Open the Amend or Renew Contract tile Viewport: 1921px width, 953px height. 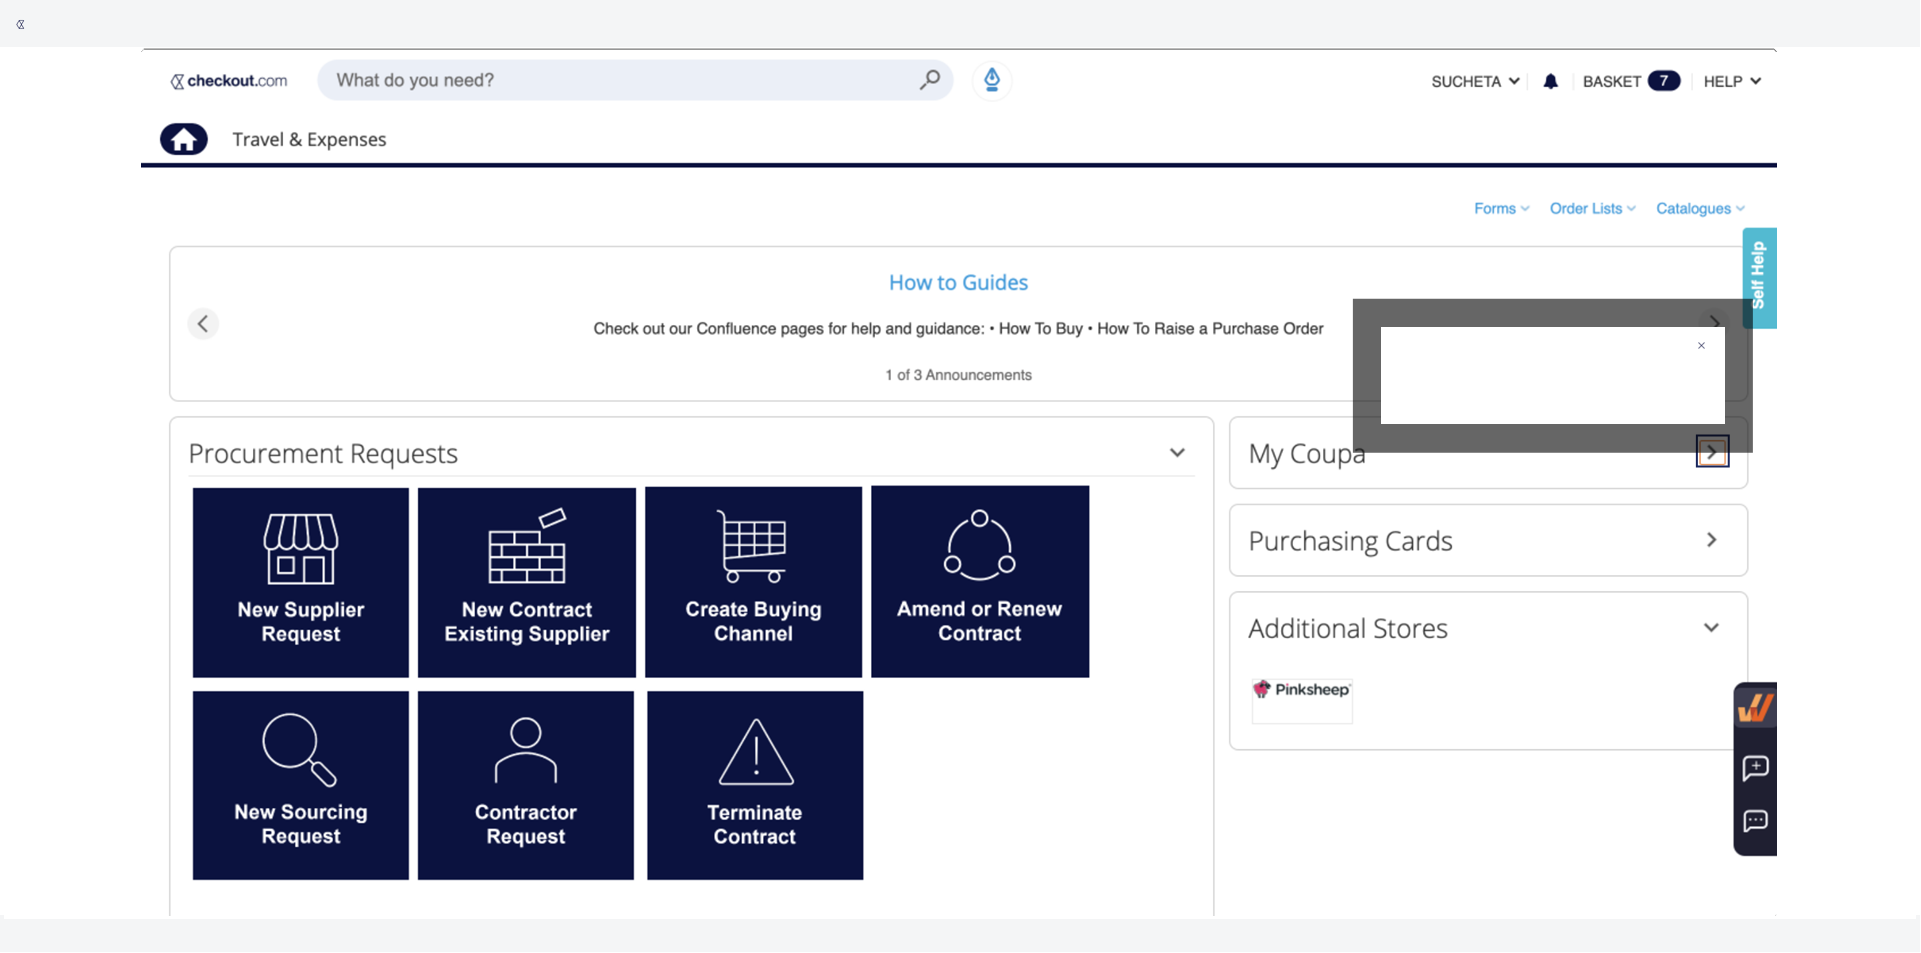pyautogui.click(x=980, y=582)
